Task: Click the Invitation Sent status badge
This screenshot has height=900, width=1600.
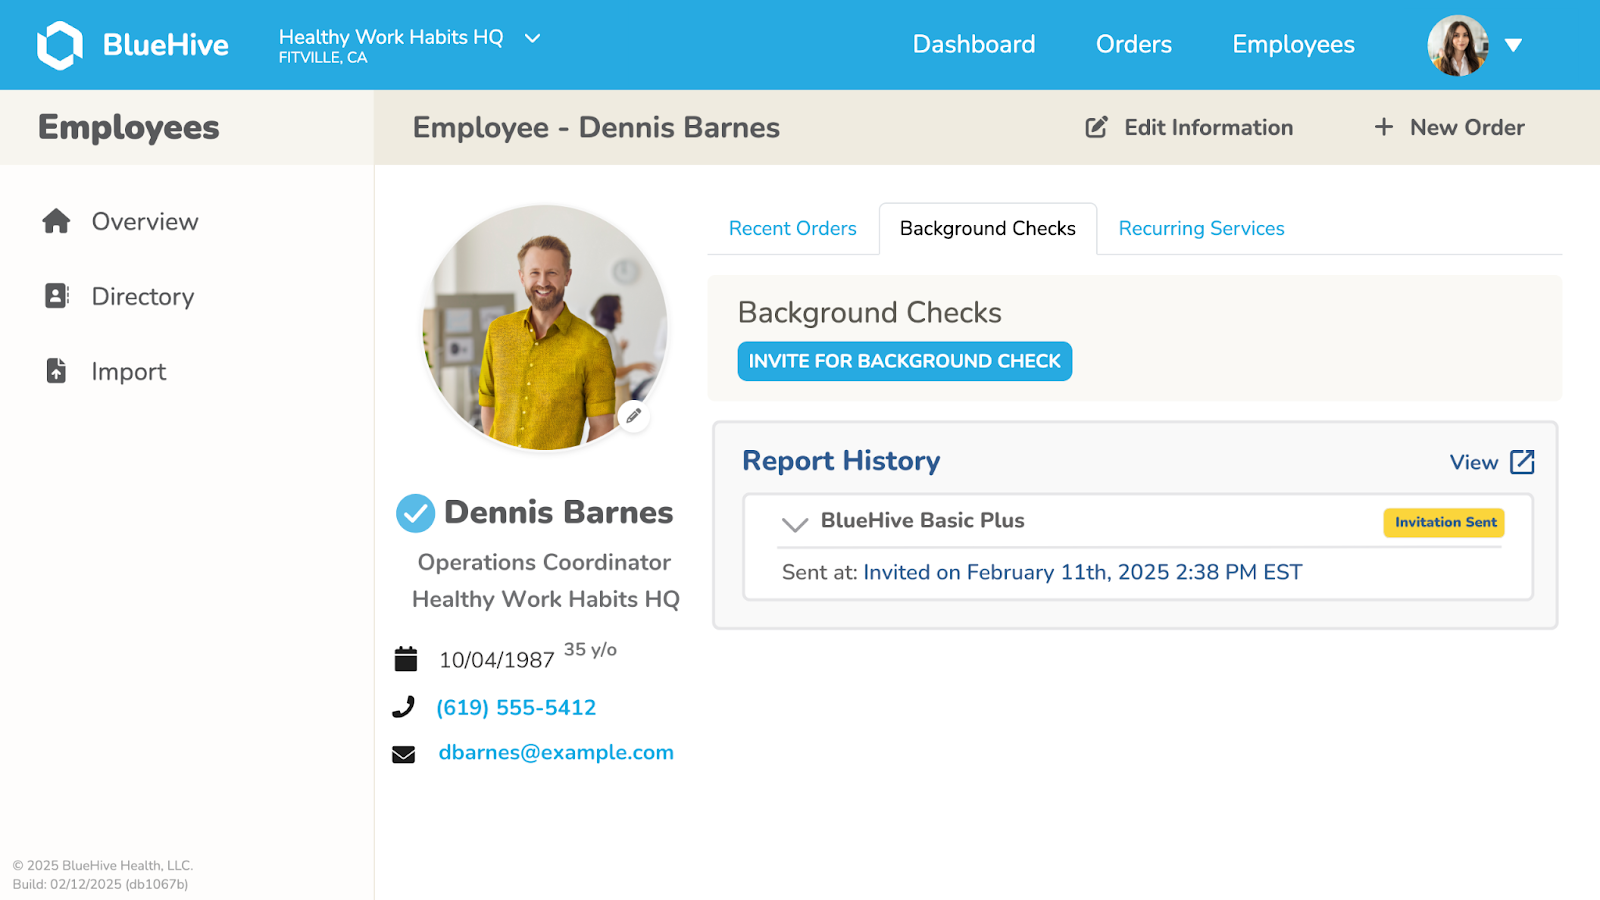Action: tap(1445, 522)
